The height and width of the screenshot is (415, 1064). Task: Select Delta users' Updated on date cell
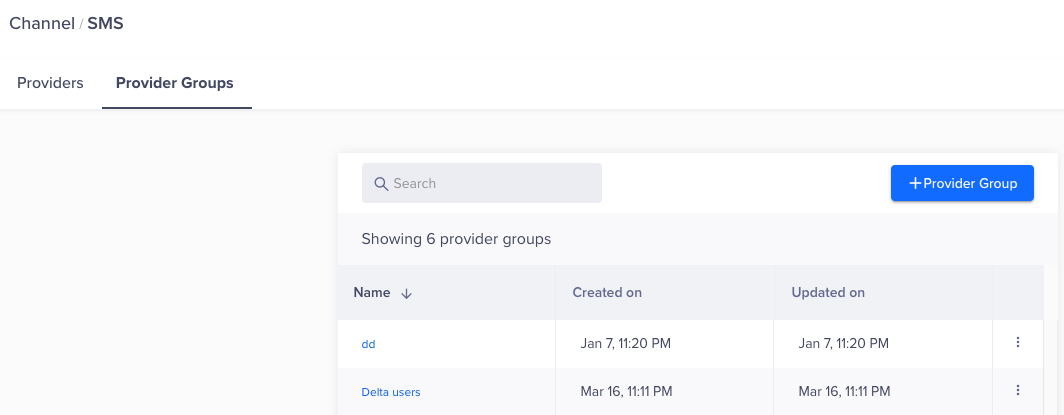845,391
